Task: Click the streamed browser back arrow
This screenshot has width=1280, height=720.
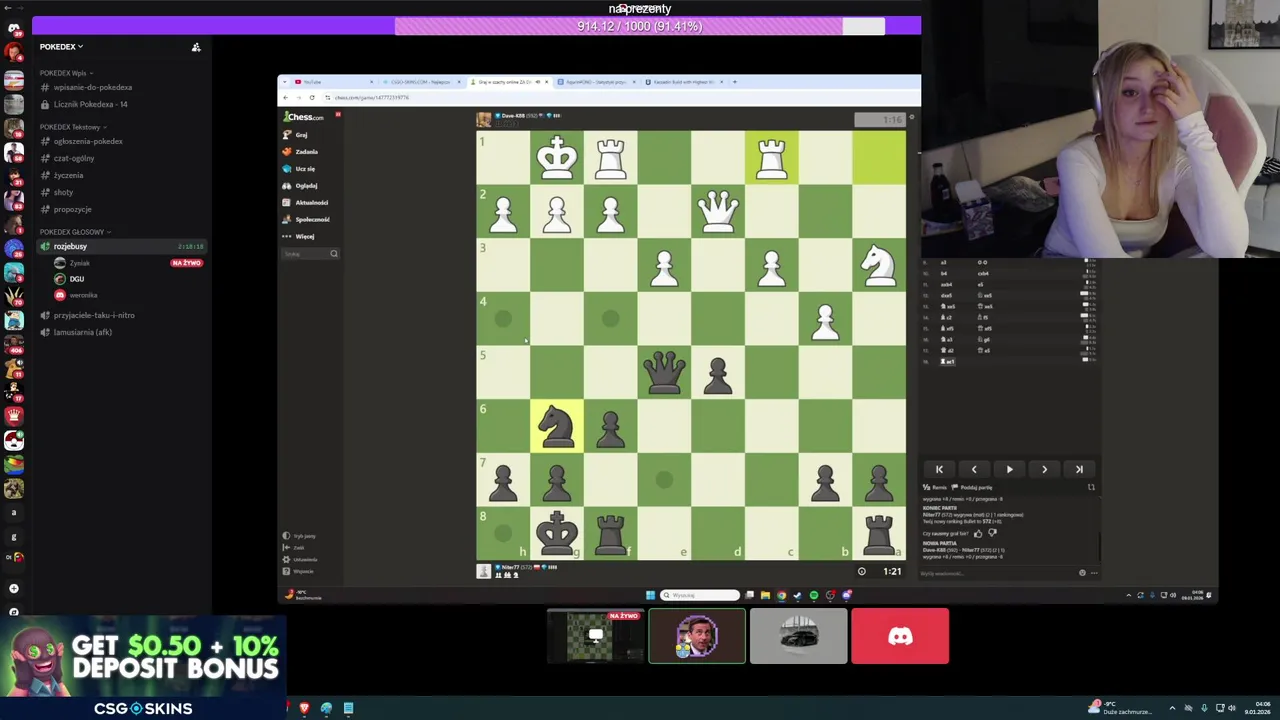Action: 285,97
